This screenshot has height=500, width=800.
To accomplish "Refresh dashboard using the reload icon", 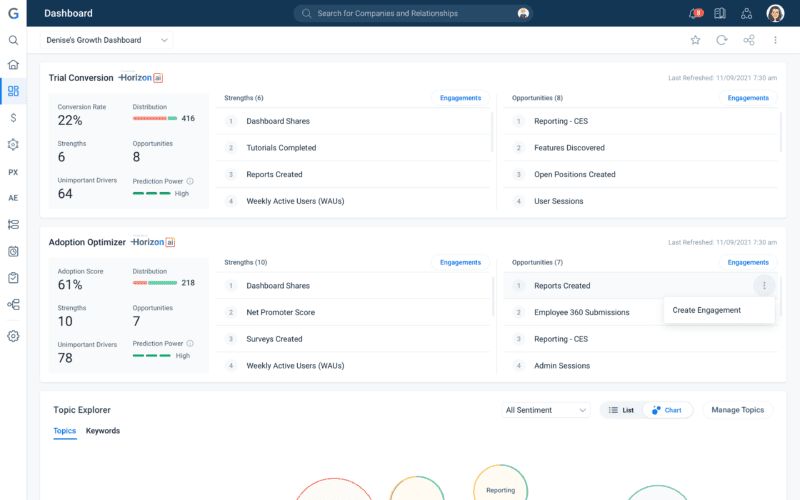I will point(722,40).
